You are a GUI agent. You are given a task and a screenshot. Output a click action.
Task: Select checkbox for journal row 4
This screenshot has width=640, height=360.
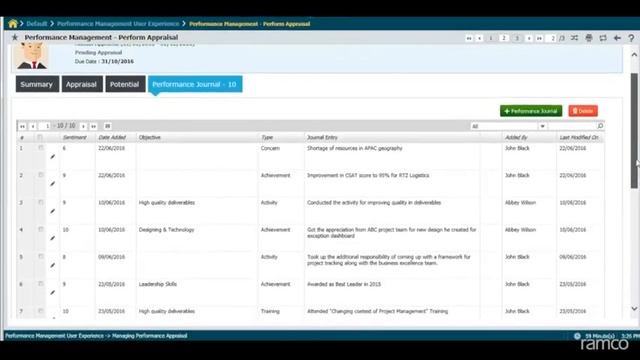[x=41, y=229]
